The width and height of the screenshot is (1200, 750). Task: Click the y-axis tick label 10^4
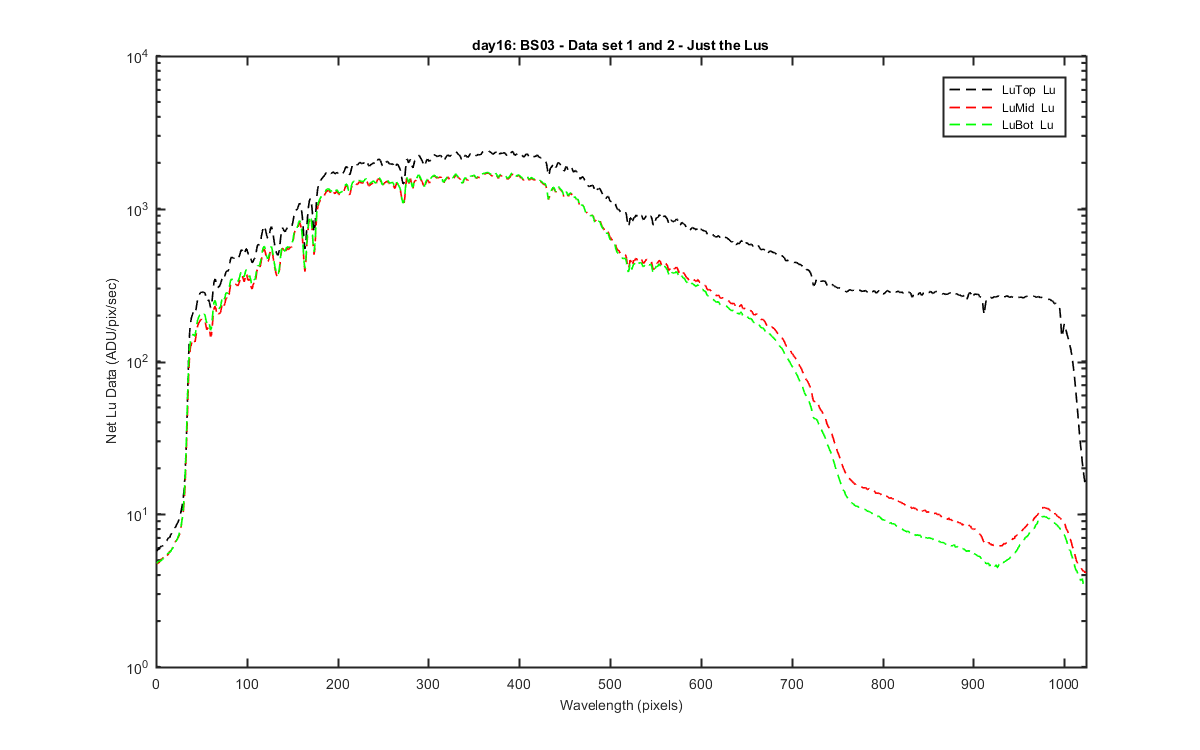(x=137, y=57)
